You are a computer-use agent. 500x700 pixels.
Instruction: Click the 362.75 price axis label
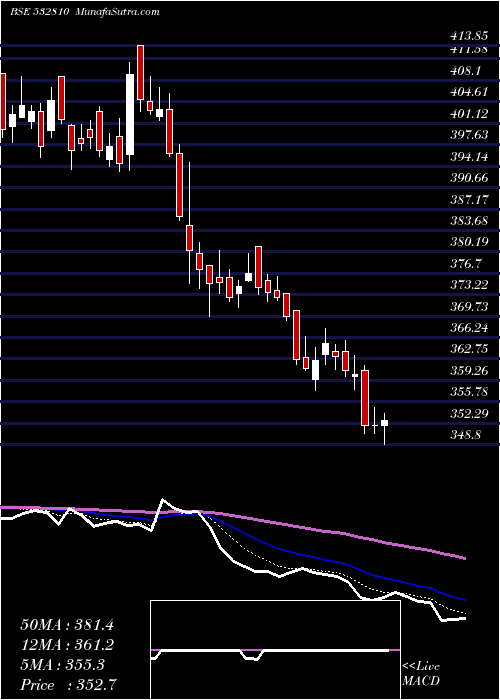(469, 349)
